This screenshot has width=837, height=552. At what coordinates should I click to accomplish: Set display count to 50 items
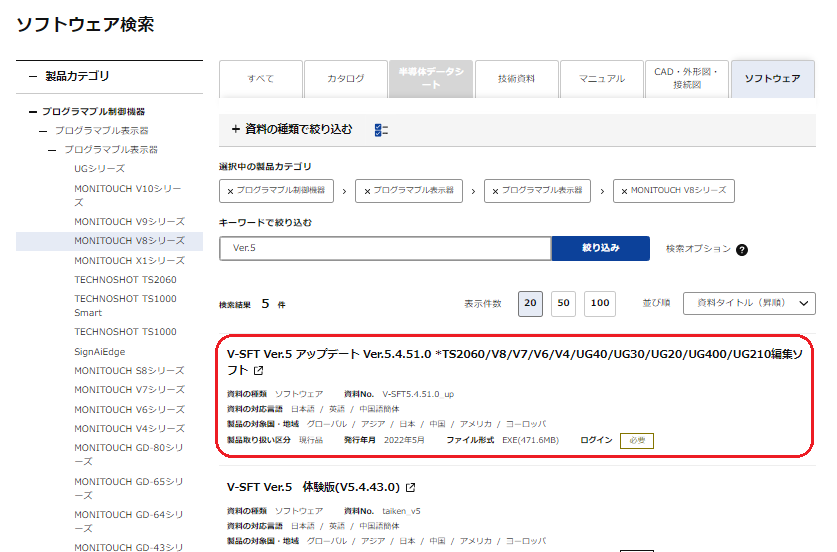pyautogui.click(x=564, y=304)
